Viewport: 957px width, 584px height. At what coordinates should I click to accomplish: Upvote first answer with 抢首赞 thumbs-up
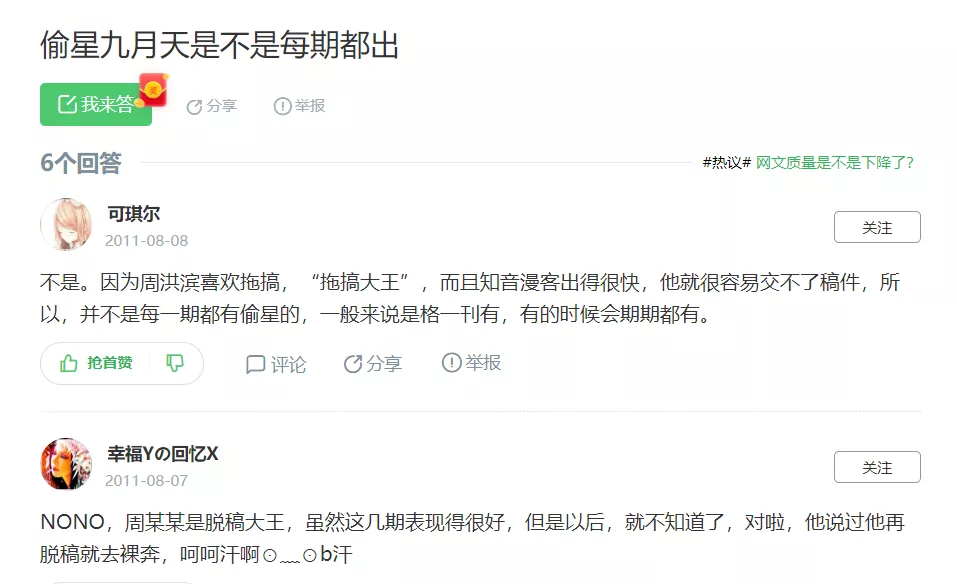(x=96, y=363)
